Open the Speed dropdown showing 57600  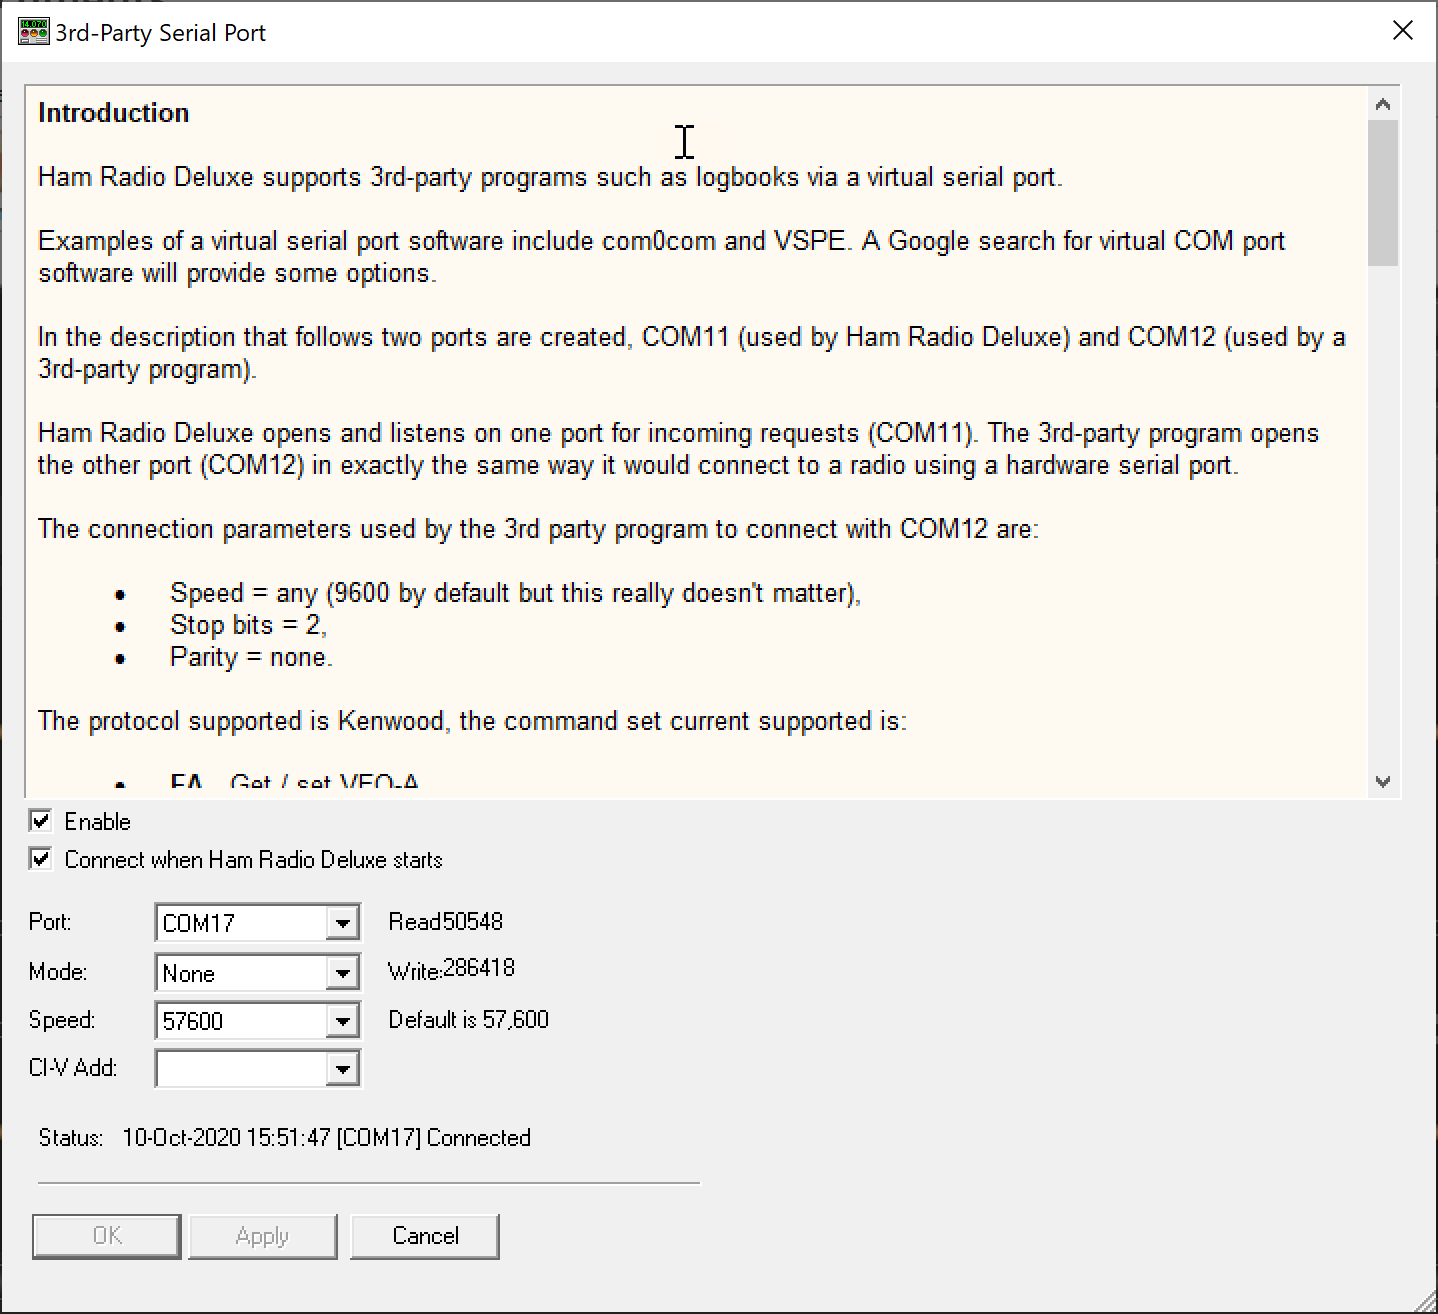[x=342, y=1020]
